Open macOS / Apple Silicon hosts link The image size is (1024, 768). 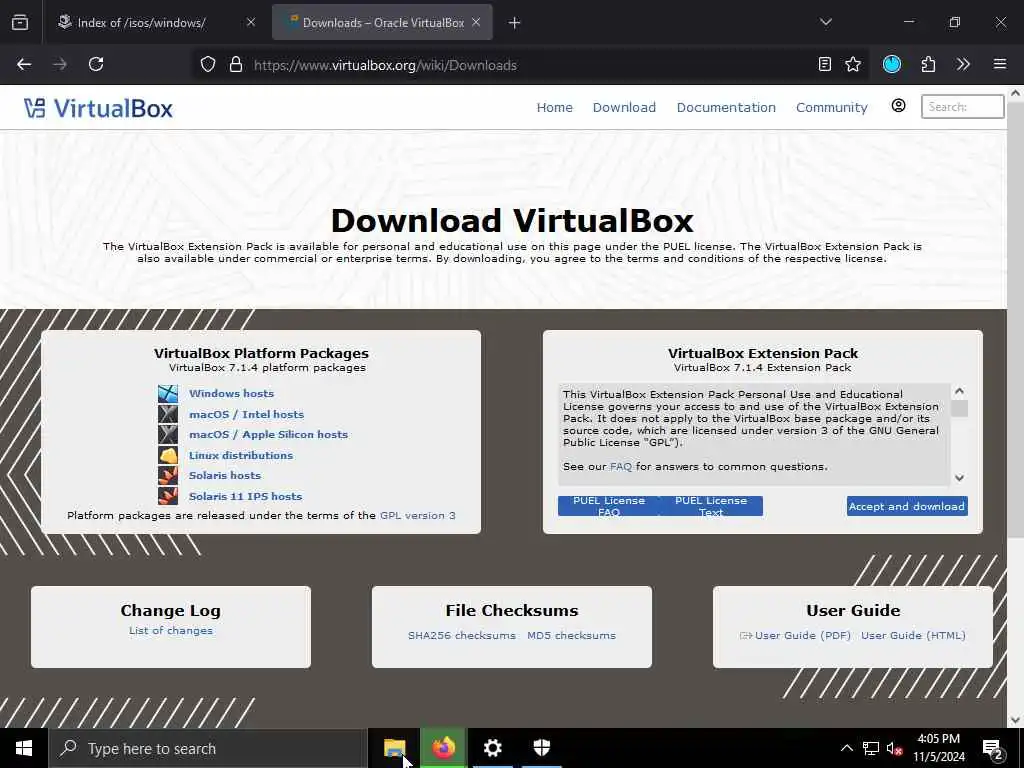[x=268, y=434]
